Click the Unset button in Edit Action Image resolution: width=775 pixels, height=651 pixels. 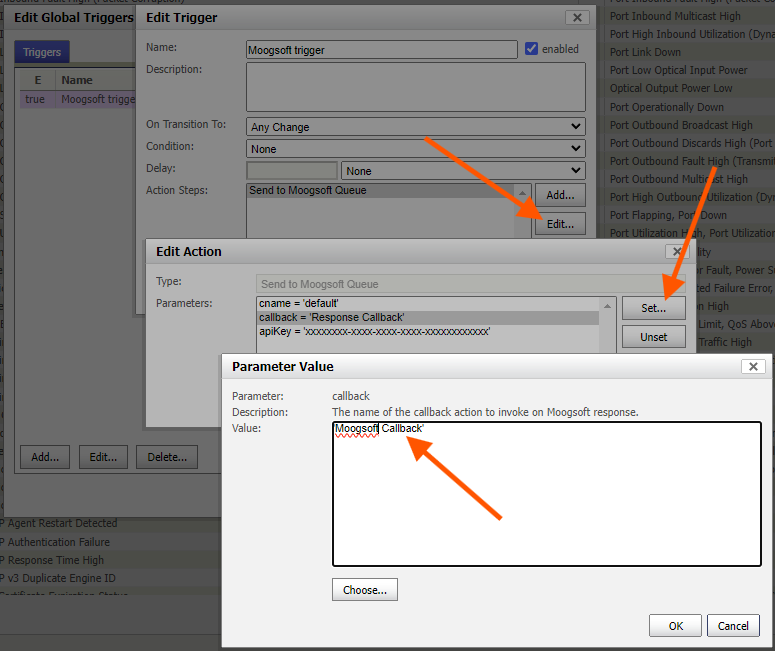(653, 337)
